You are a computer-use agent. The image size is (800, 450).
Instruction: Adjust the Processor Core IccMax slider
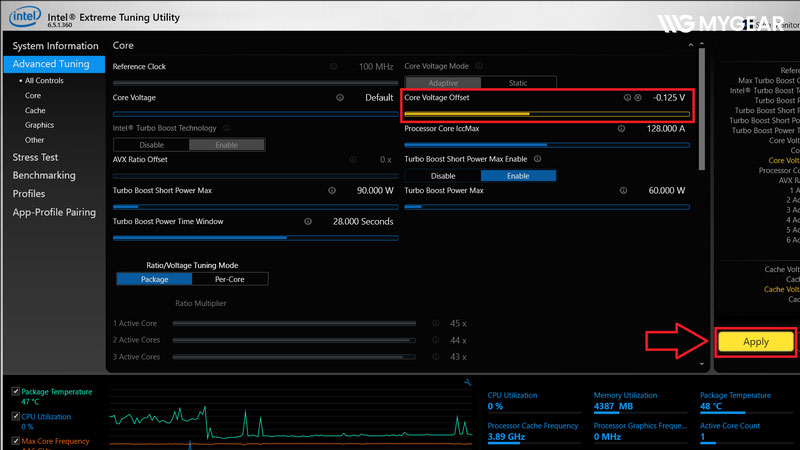click(547, 145)
